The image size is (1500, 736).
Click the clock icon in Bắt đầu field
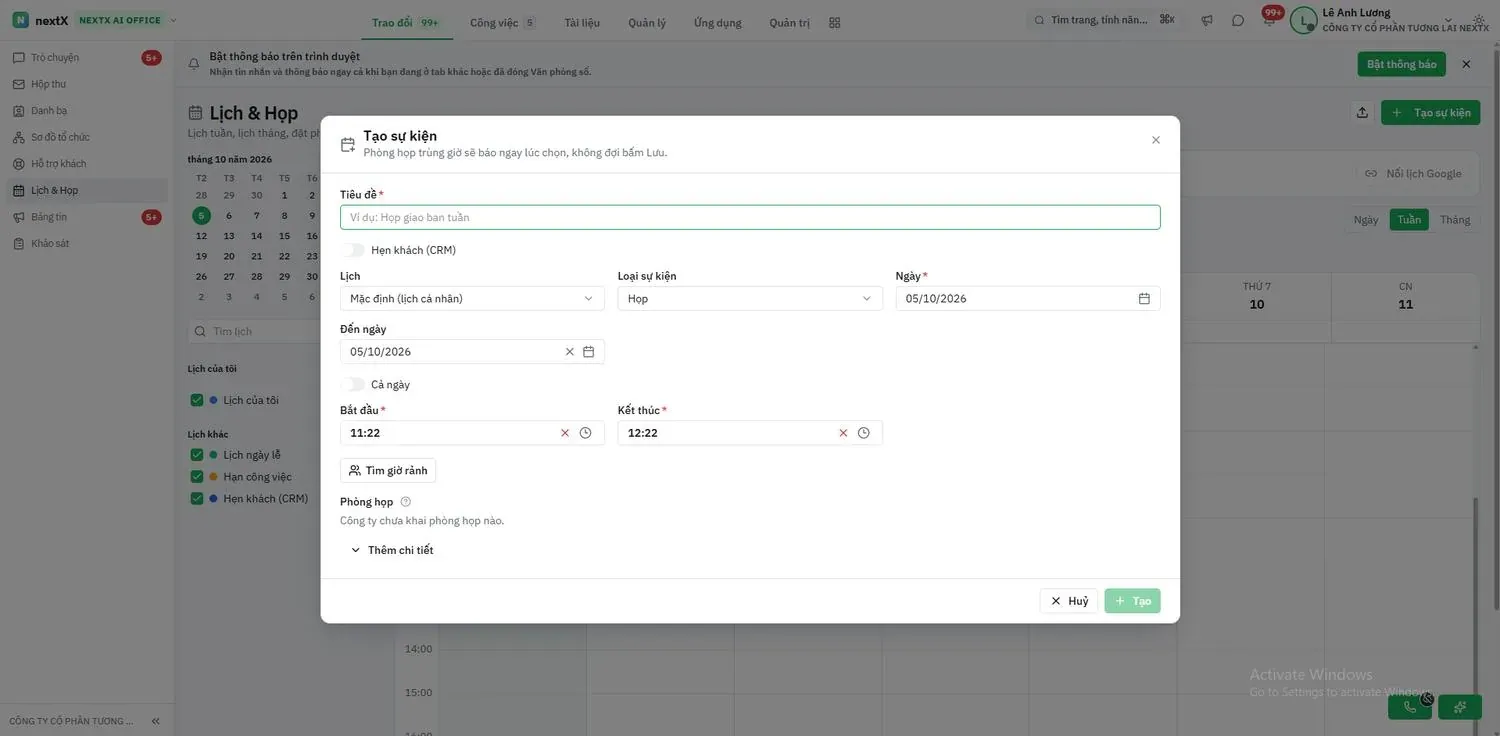586,433
